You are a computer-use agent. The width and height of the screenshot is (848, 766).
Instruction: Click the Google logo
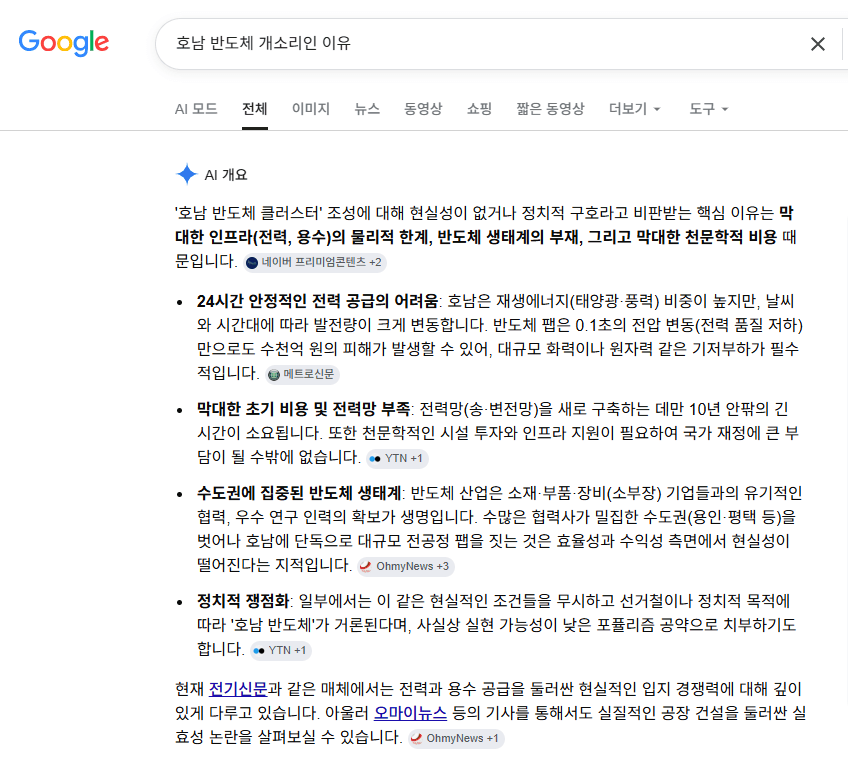coord(64,43)
